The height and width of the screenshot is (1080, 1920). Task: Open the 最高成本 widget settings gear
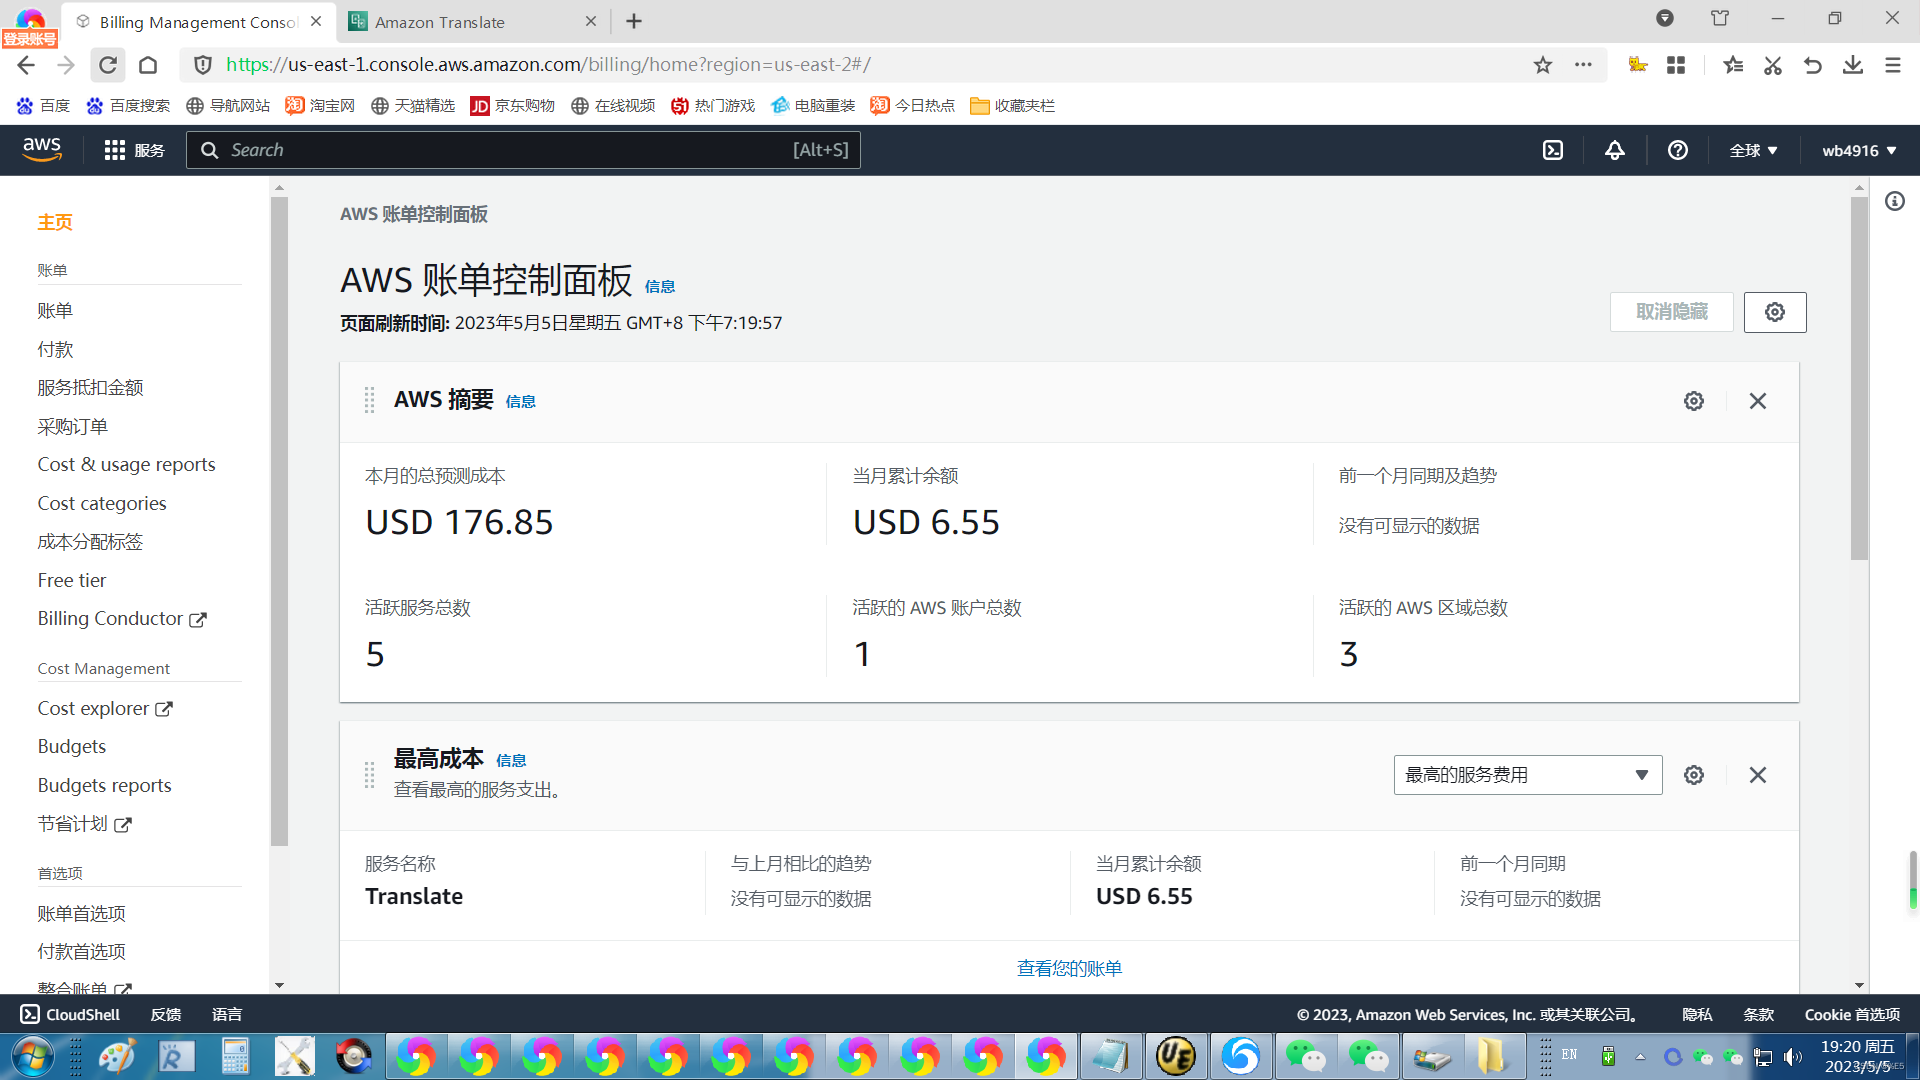[x=1693, y=775]
